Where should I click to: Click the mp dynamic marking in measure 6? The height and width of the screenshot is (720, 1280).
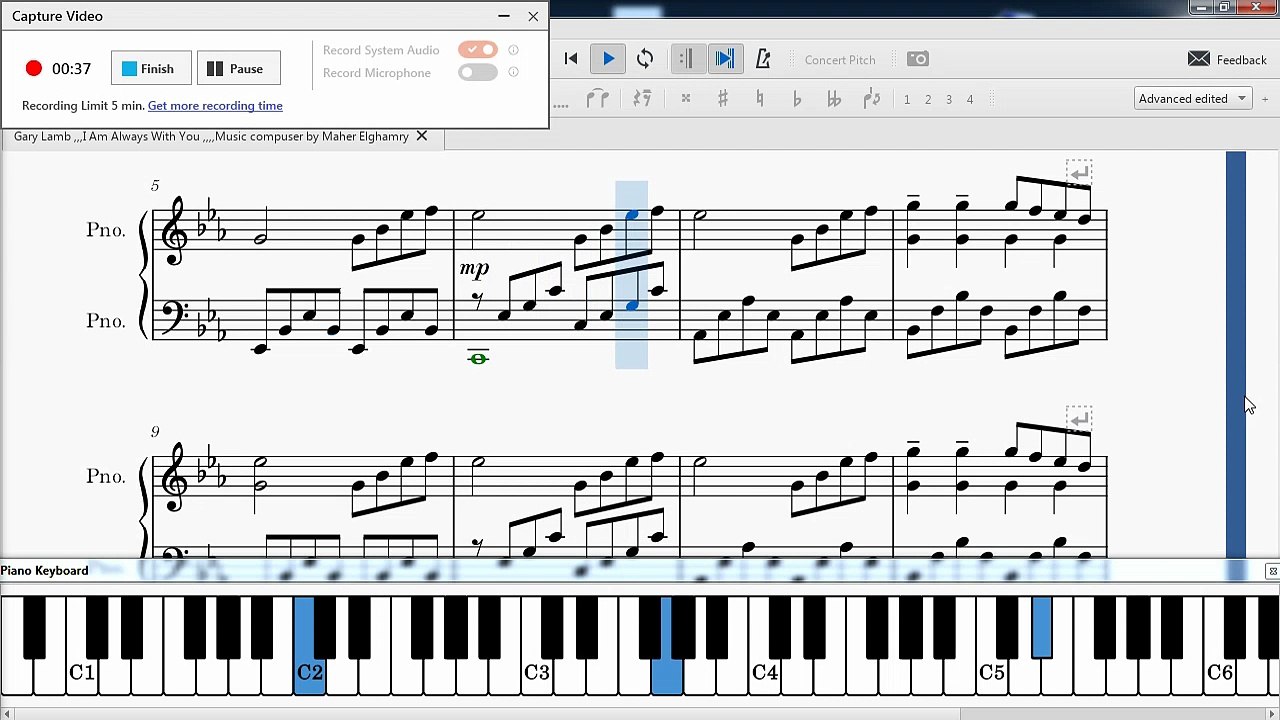474,268
